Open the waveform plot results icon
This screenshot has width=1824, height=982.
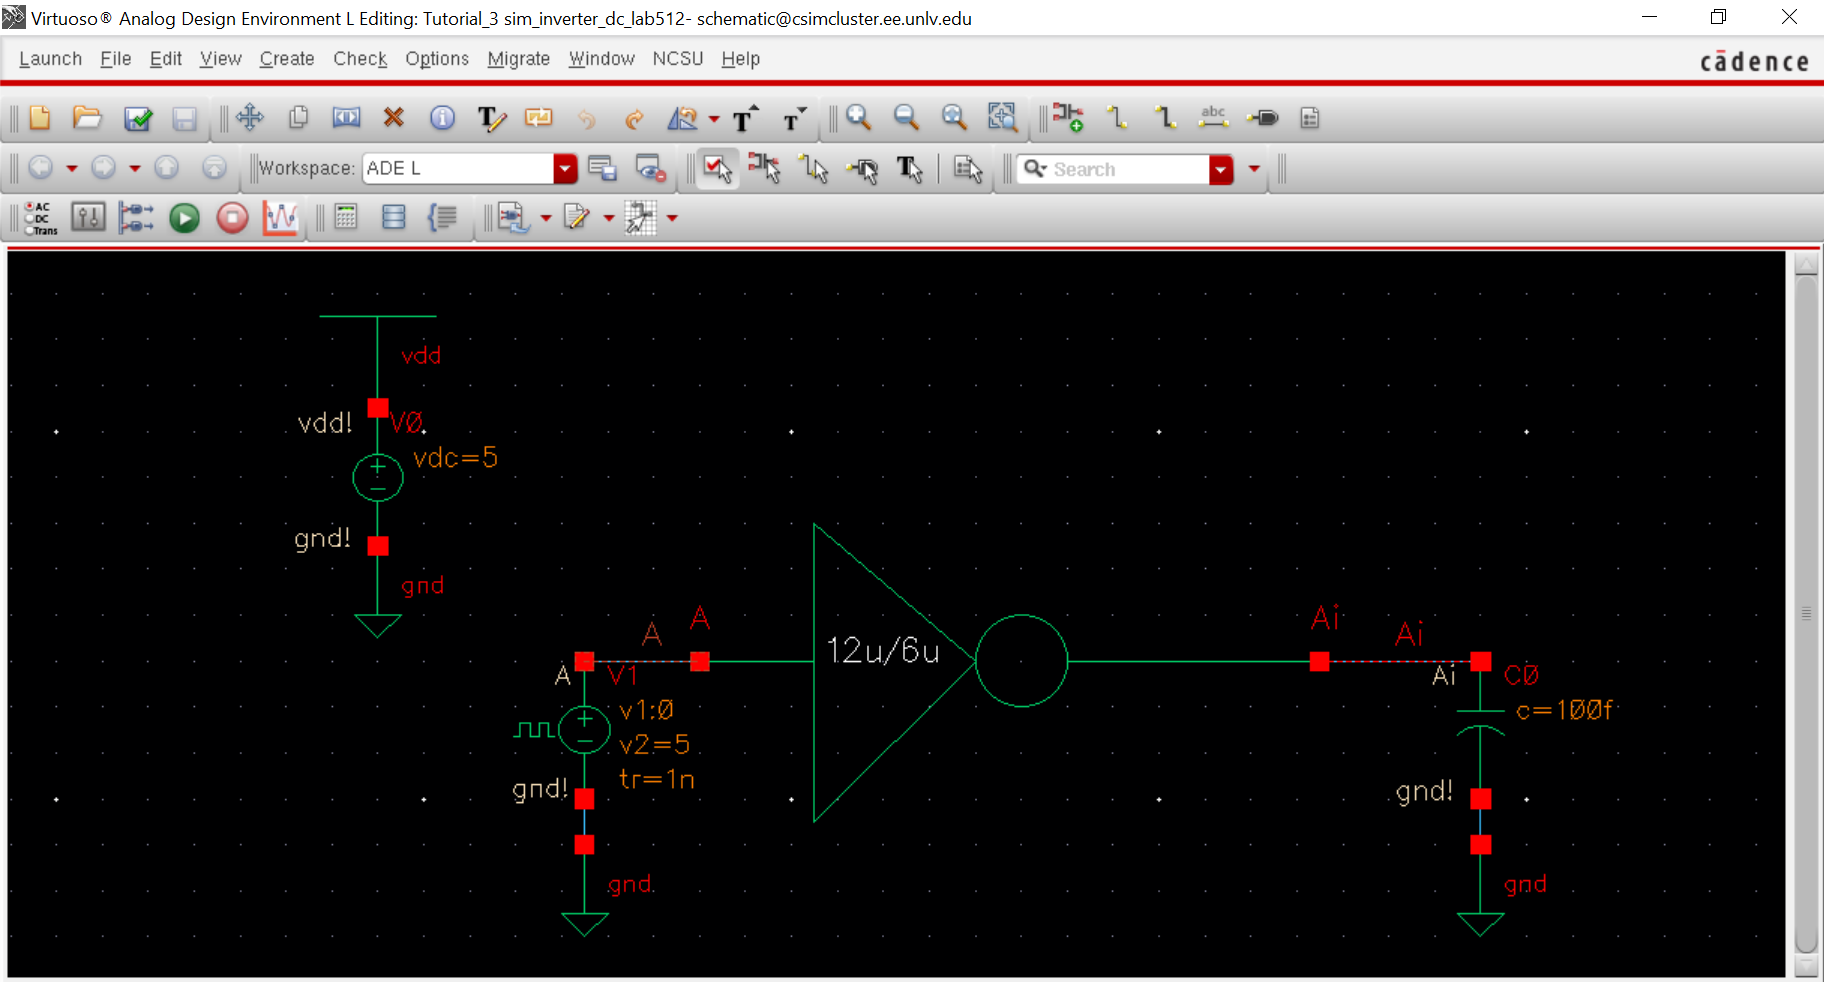[280, 218]
